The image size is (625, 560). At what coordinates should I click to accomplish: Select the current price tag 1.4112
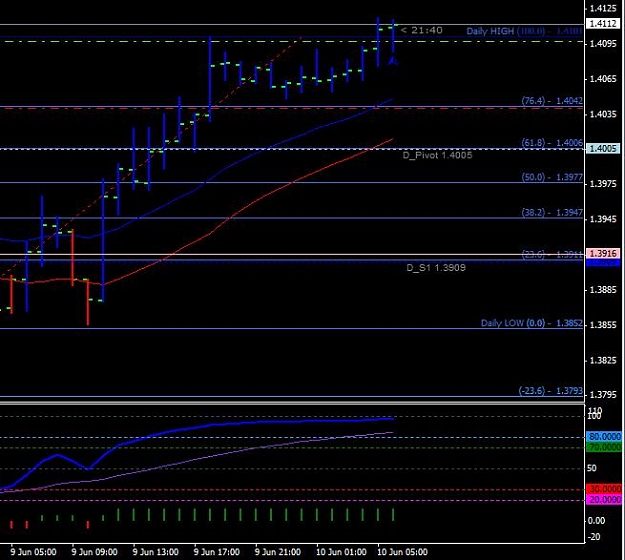pos(603,24)
